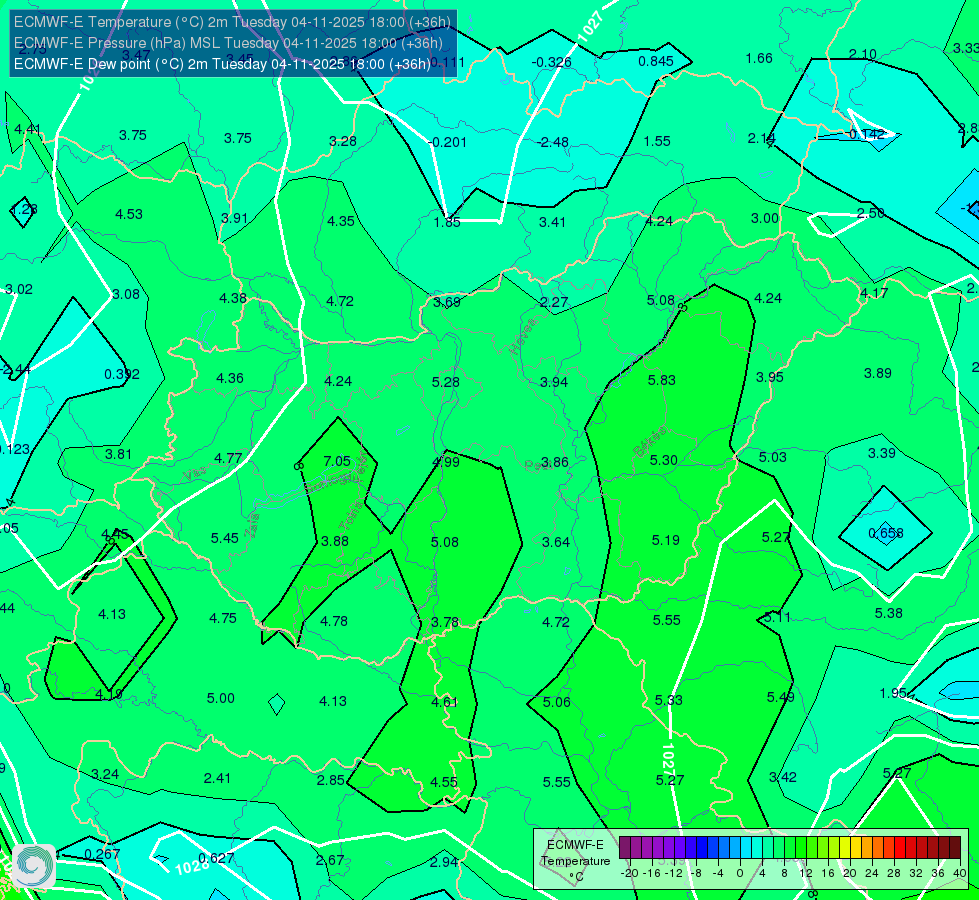Click the legend scale value 40
979x900 pixels.
[x=960, y=873]
